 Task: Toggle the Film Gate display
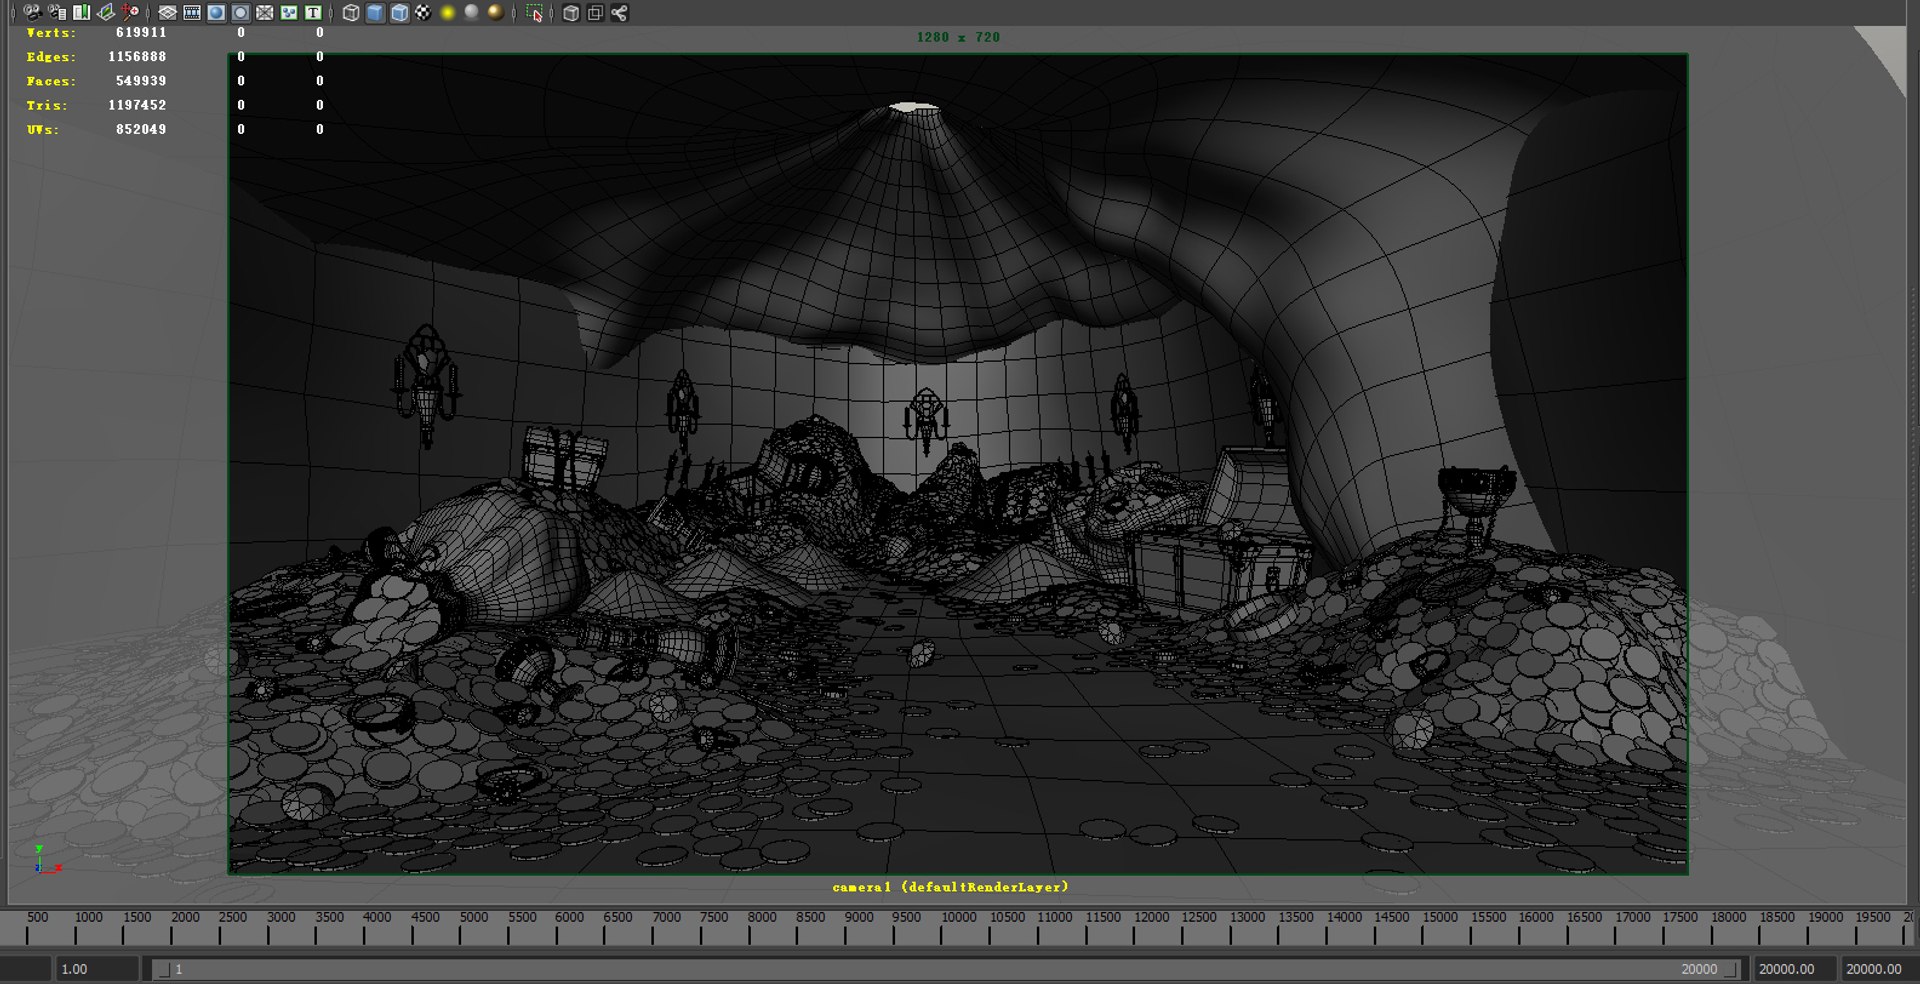click(192, 12)
